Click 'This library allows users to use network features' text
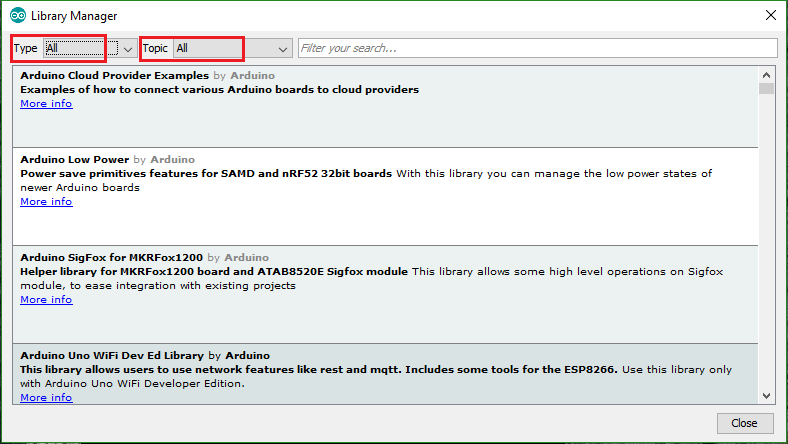 click(319, 370)
